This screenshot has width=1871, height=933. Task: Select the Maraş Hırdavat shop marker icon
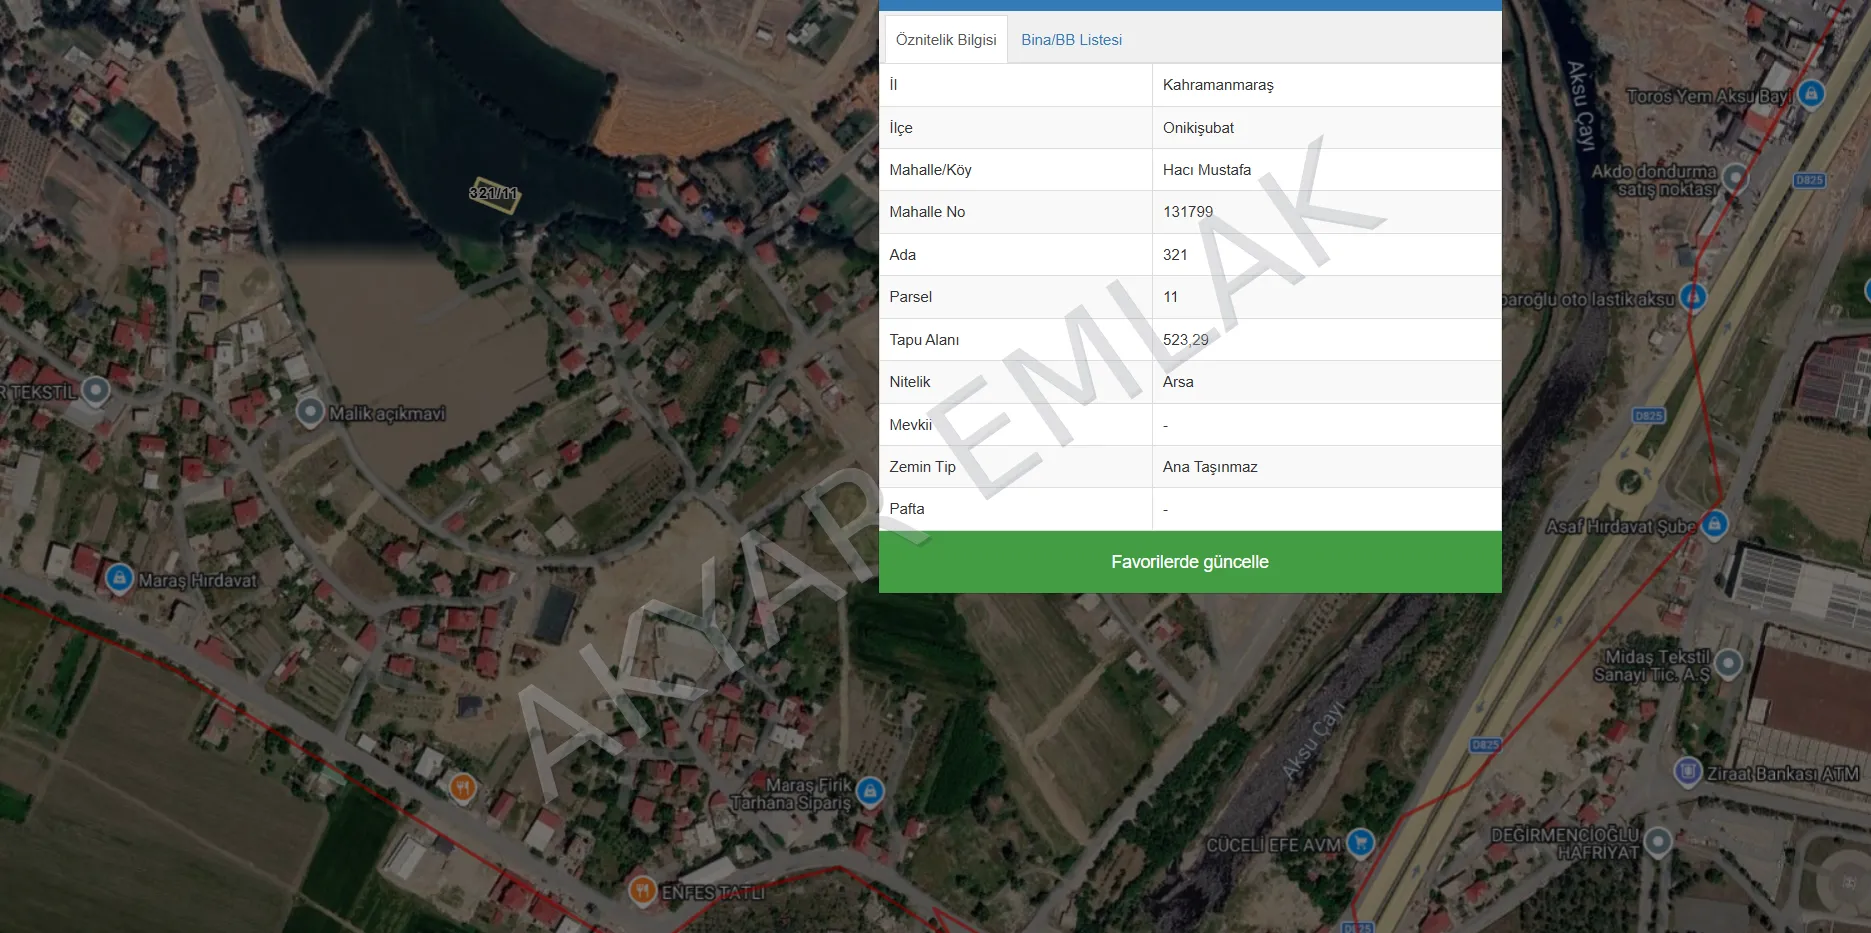tap(119, 578)
